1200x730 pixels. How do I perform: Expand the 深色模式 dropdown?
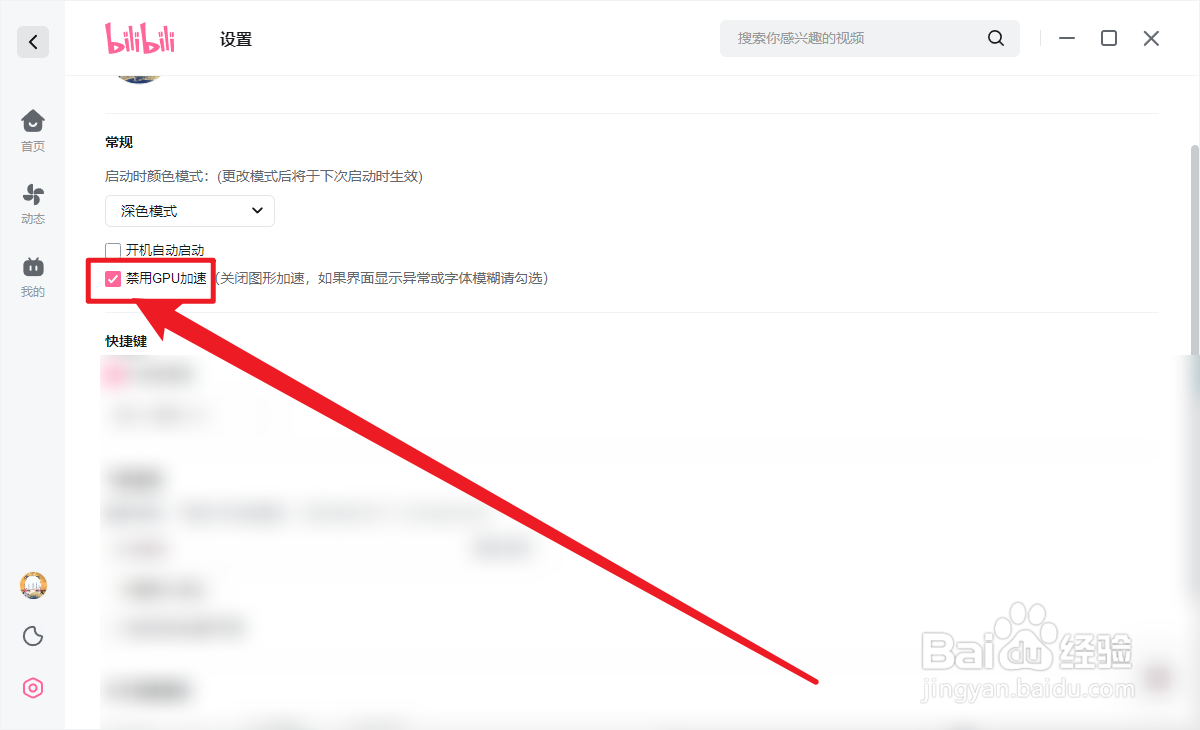[190, 211]
